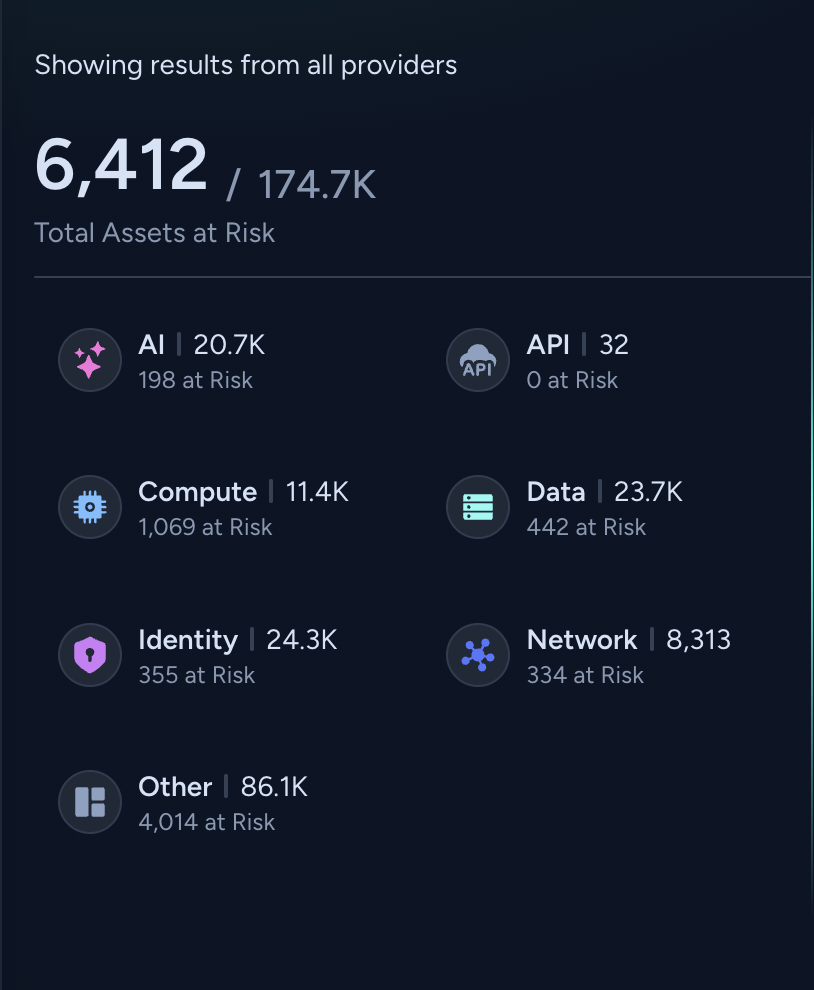
Task: Select '1,069 at Risk' under Compute
Action: click(205, 527)
